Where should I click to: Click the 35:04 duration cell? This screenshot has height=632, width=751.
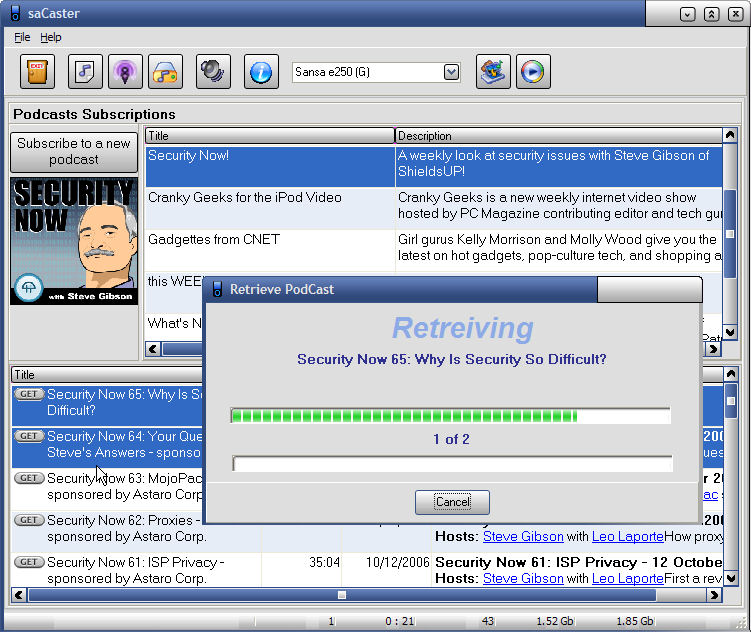(x=324, y=562)
